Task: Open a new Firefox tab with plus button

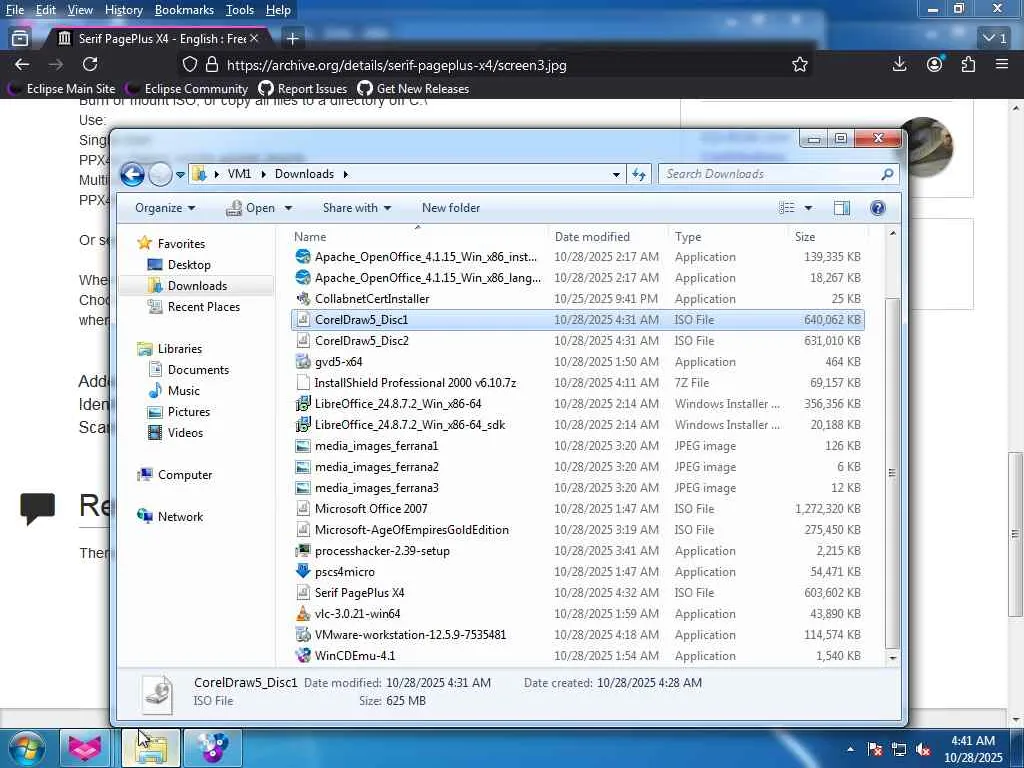Action: point(293,39)
